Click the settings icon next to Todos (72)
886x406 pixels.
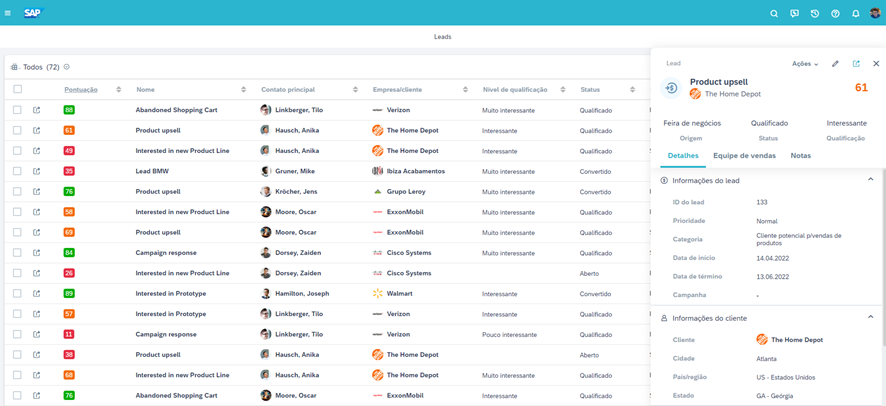click(67, 67)
